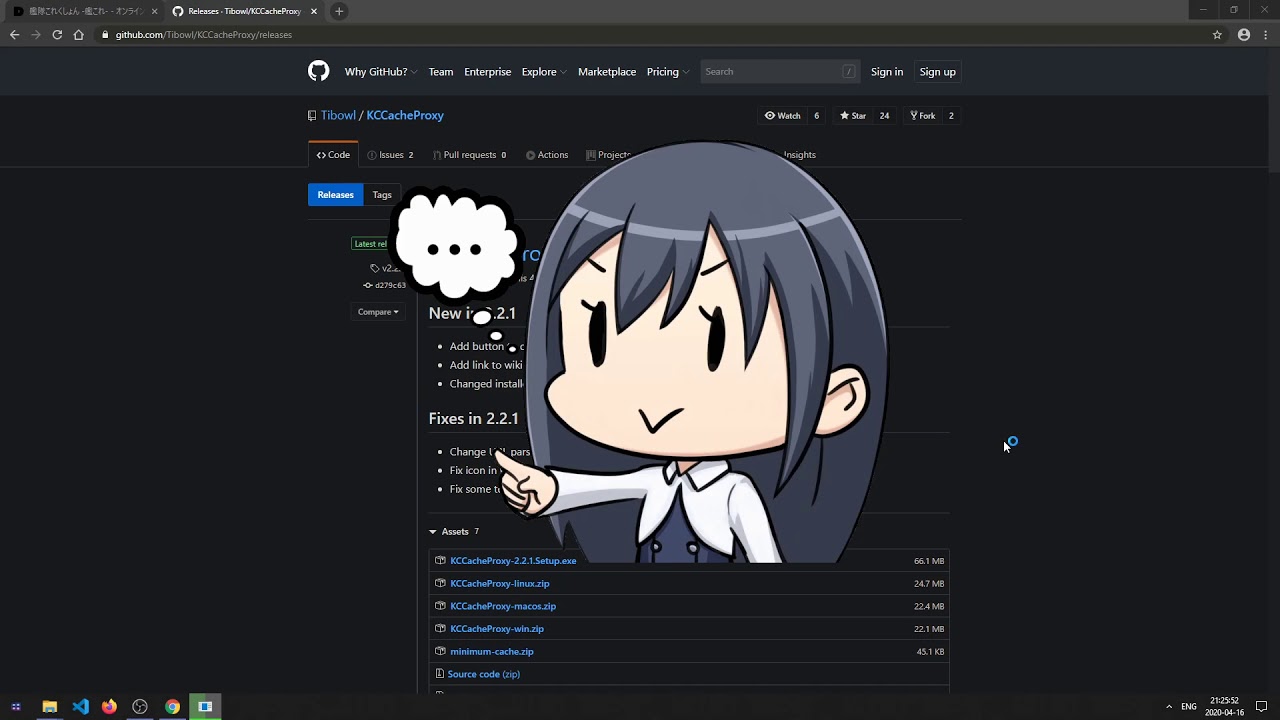Select the Tags sub-tab
This screenshot has width=1280, height=720.
382,195
